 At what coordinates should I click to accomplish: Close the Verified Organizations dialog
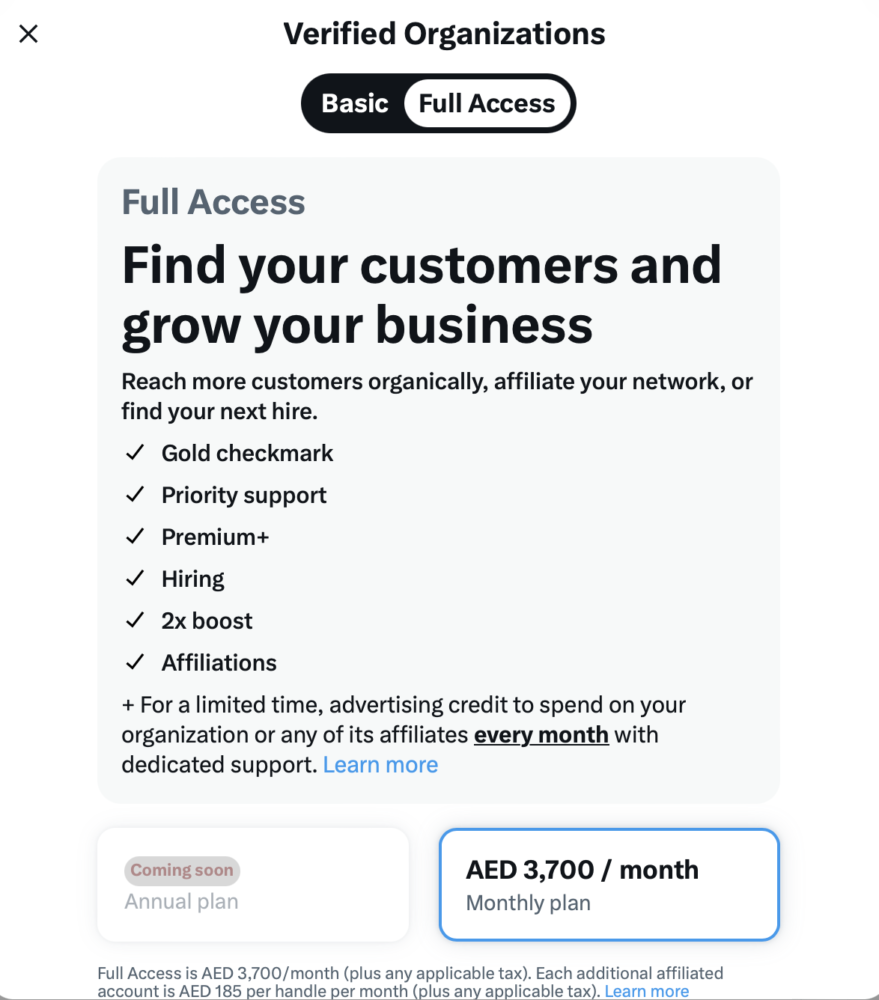[x=29, y=34]
